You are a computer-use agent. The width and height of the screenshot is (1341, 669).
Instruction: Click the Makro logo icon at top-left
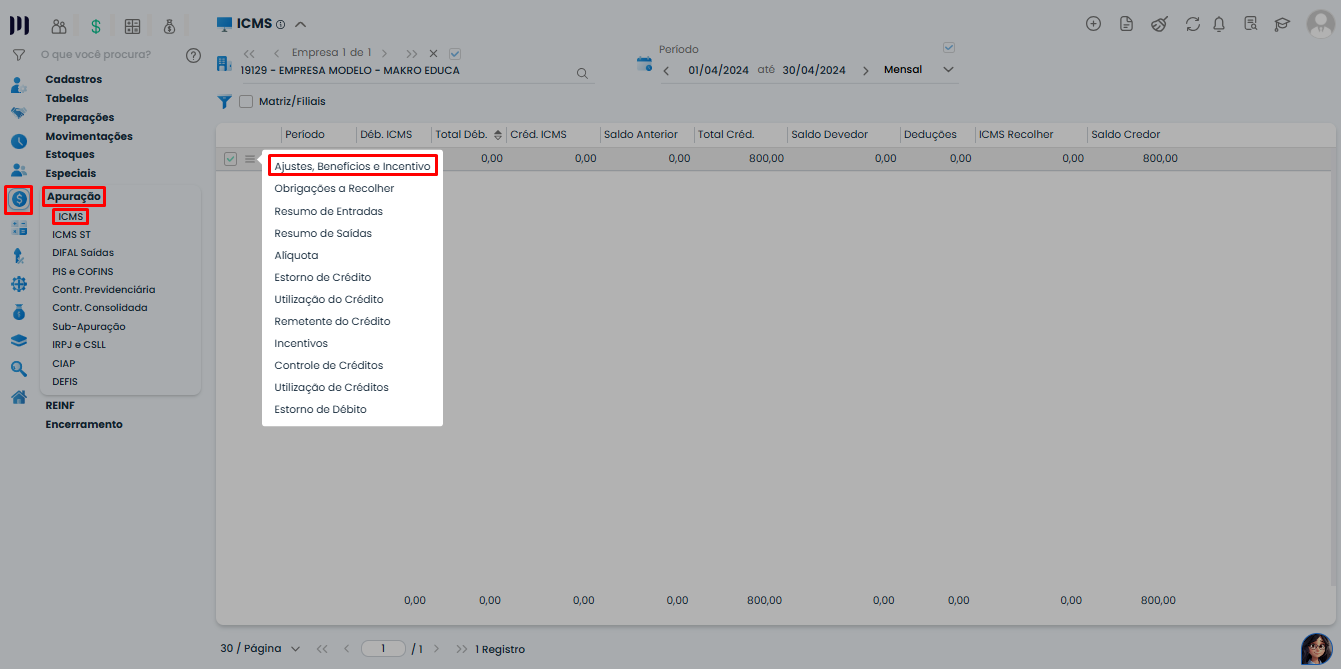coord(18,25)
